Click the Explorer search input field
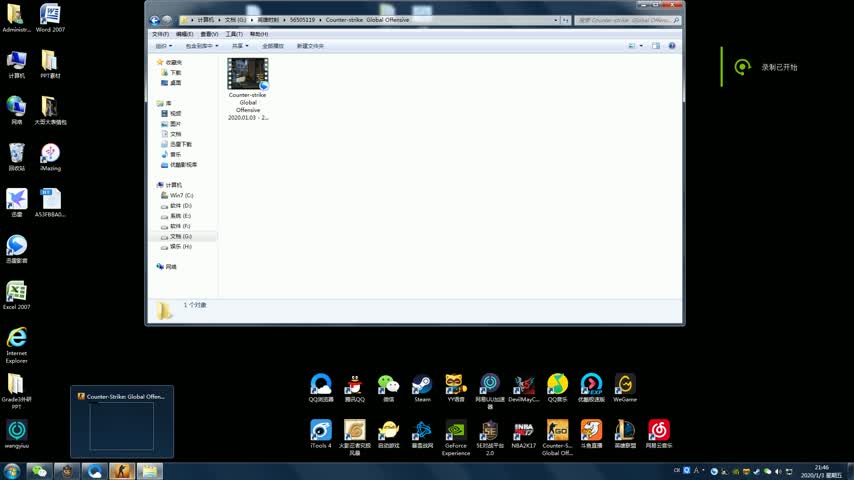The height and width of the screenshot is (480, 854). (627, 20)
